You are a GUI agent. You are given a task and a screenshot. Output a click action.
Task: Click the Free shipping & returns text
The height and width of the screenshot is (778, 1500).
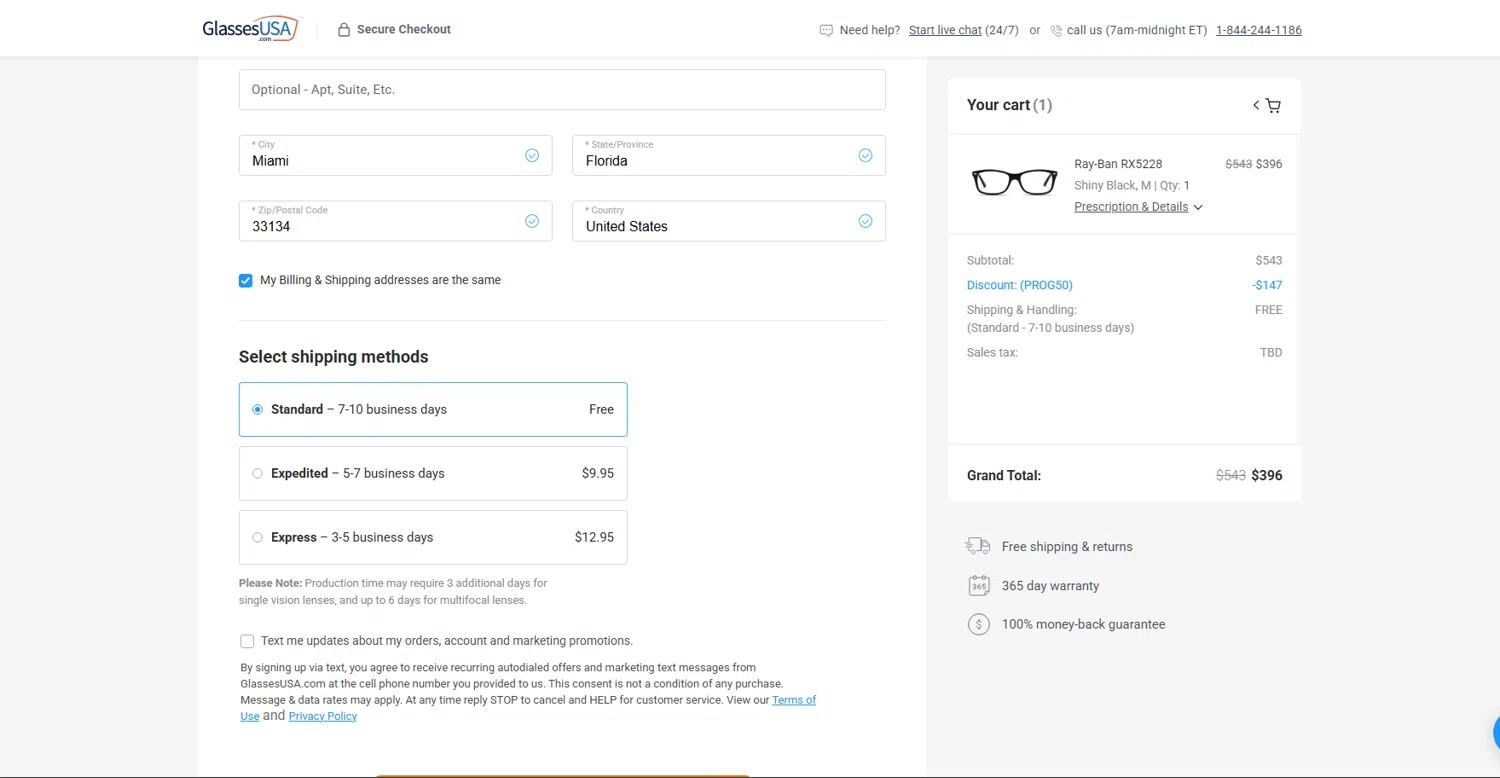[1067, 547]
